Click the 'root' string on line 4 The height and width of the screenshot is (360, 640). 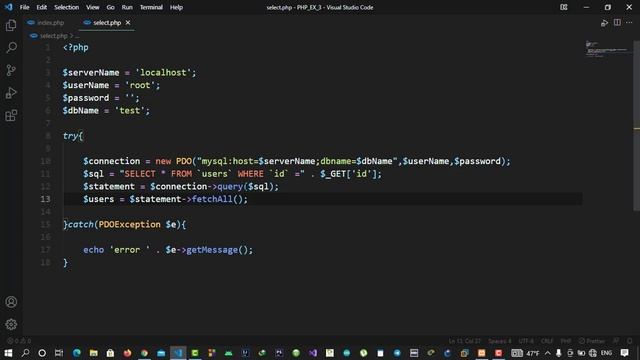point(140,85)
